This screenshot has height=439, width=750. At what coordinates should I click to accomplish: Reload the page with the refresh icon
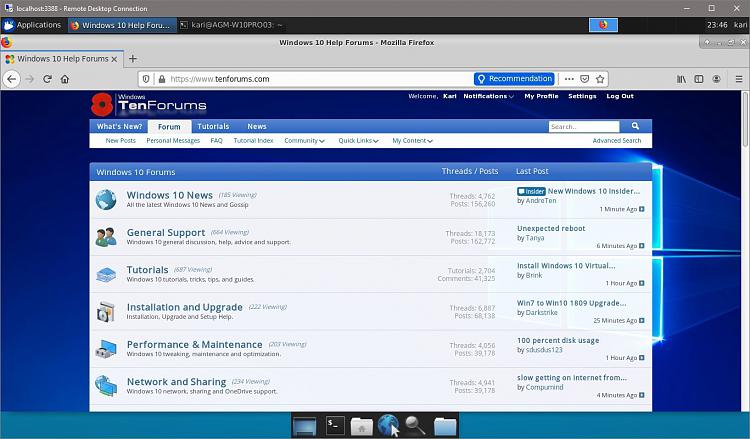47,79
